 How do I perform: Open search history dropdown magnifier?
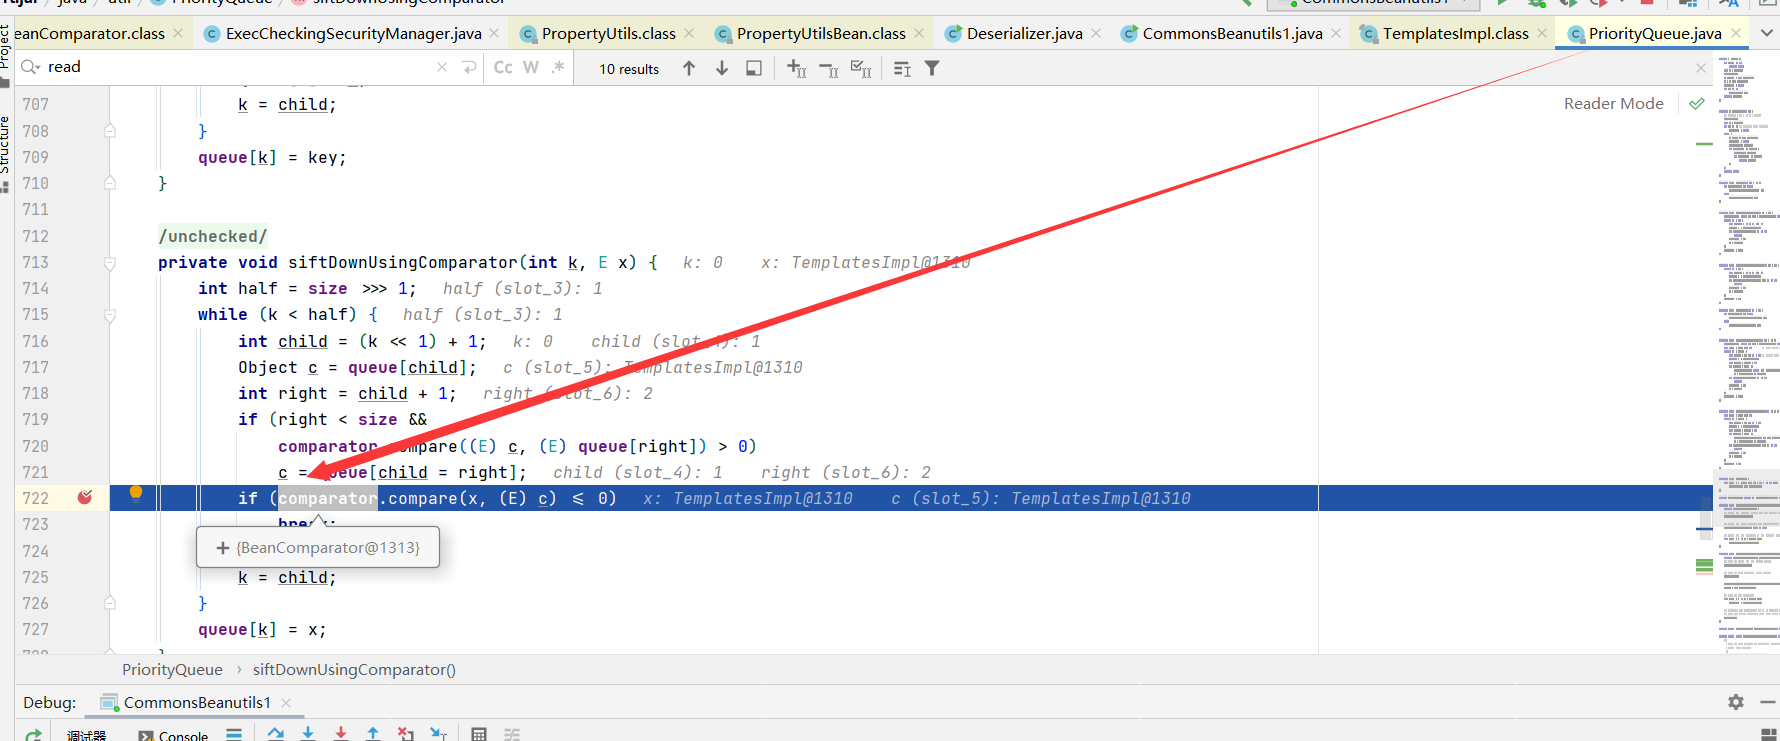pos(30,67)
